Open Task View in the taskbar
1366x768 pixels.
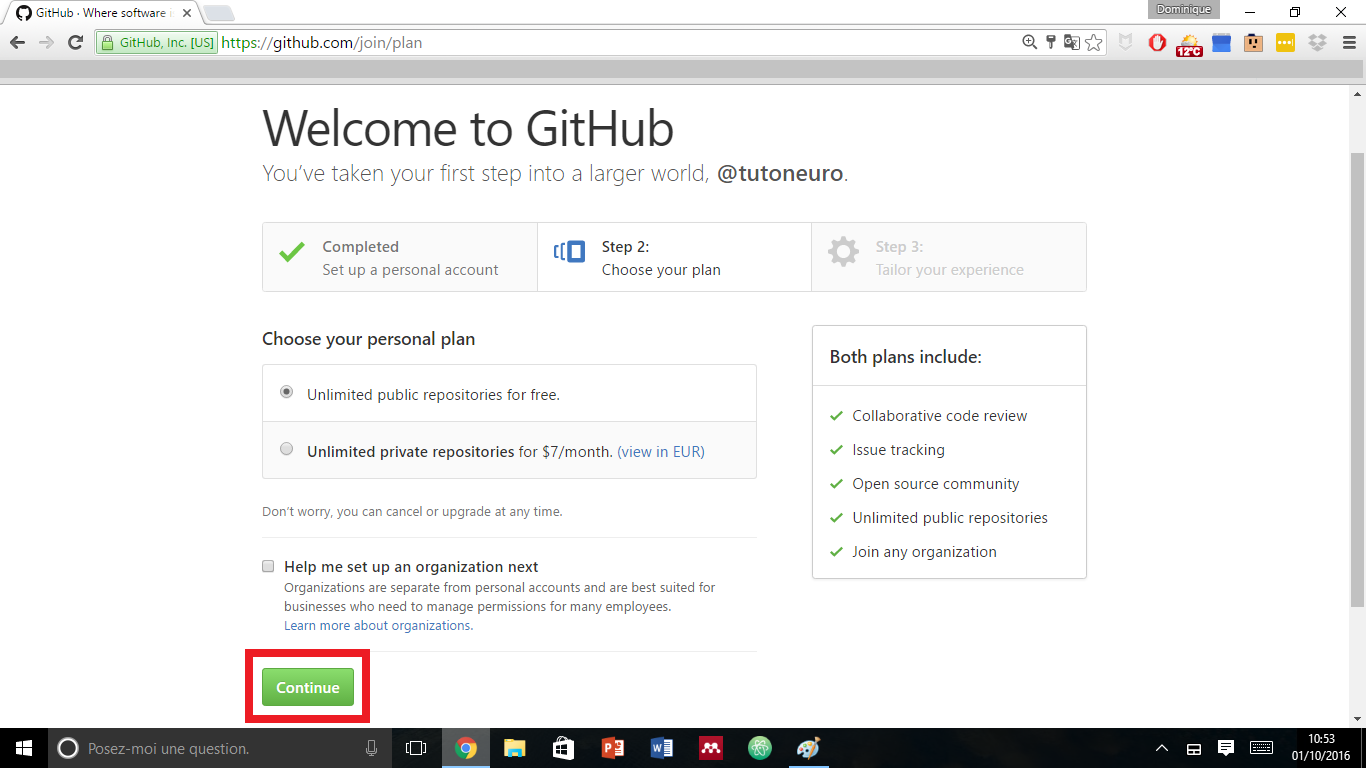tap(416, 748)
